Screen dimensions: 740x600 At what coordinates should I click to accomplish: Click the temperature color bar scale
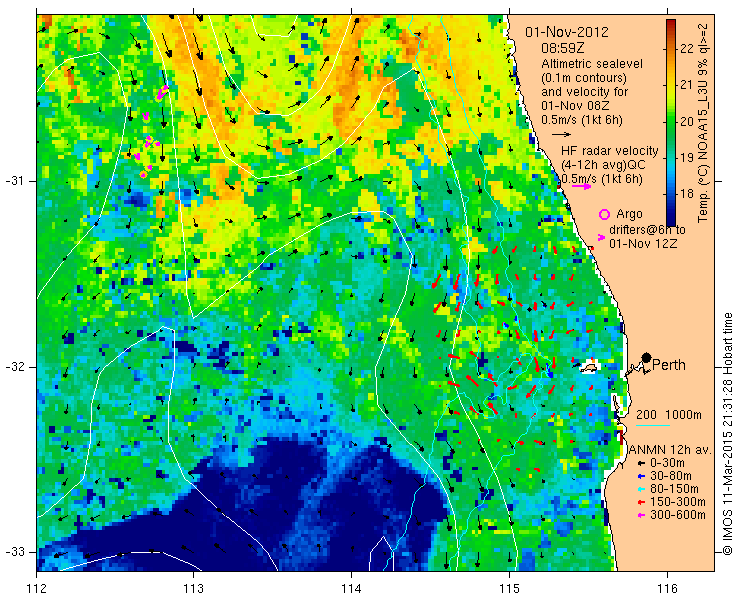click(x=671, y=123)
